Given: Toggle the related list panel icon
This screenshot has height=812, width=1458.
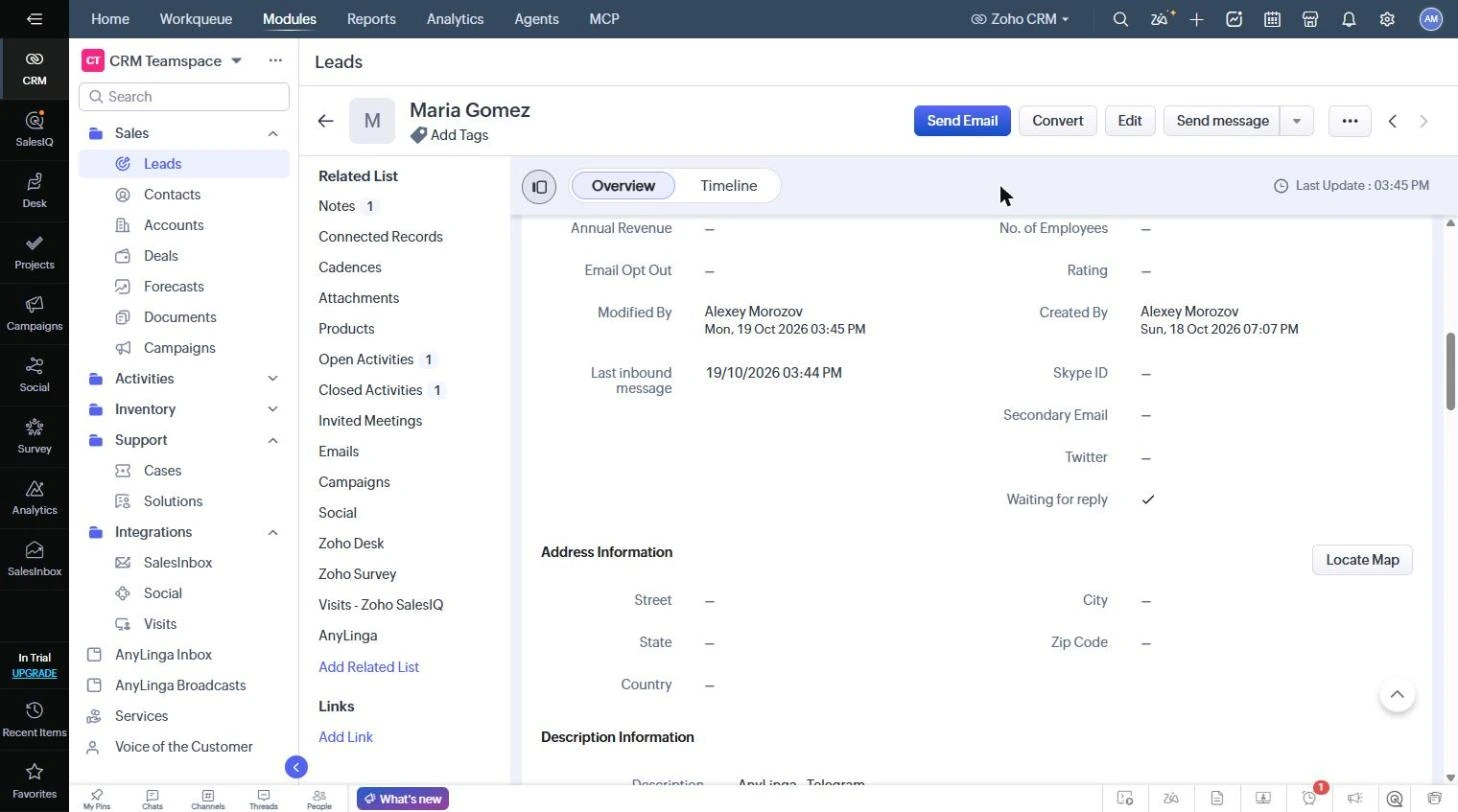Looking at the screenshot, I should coord(539,186).
